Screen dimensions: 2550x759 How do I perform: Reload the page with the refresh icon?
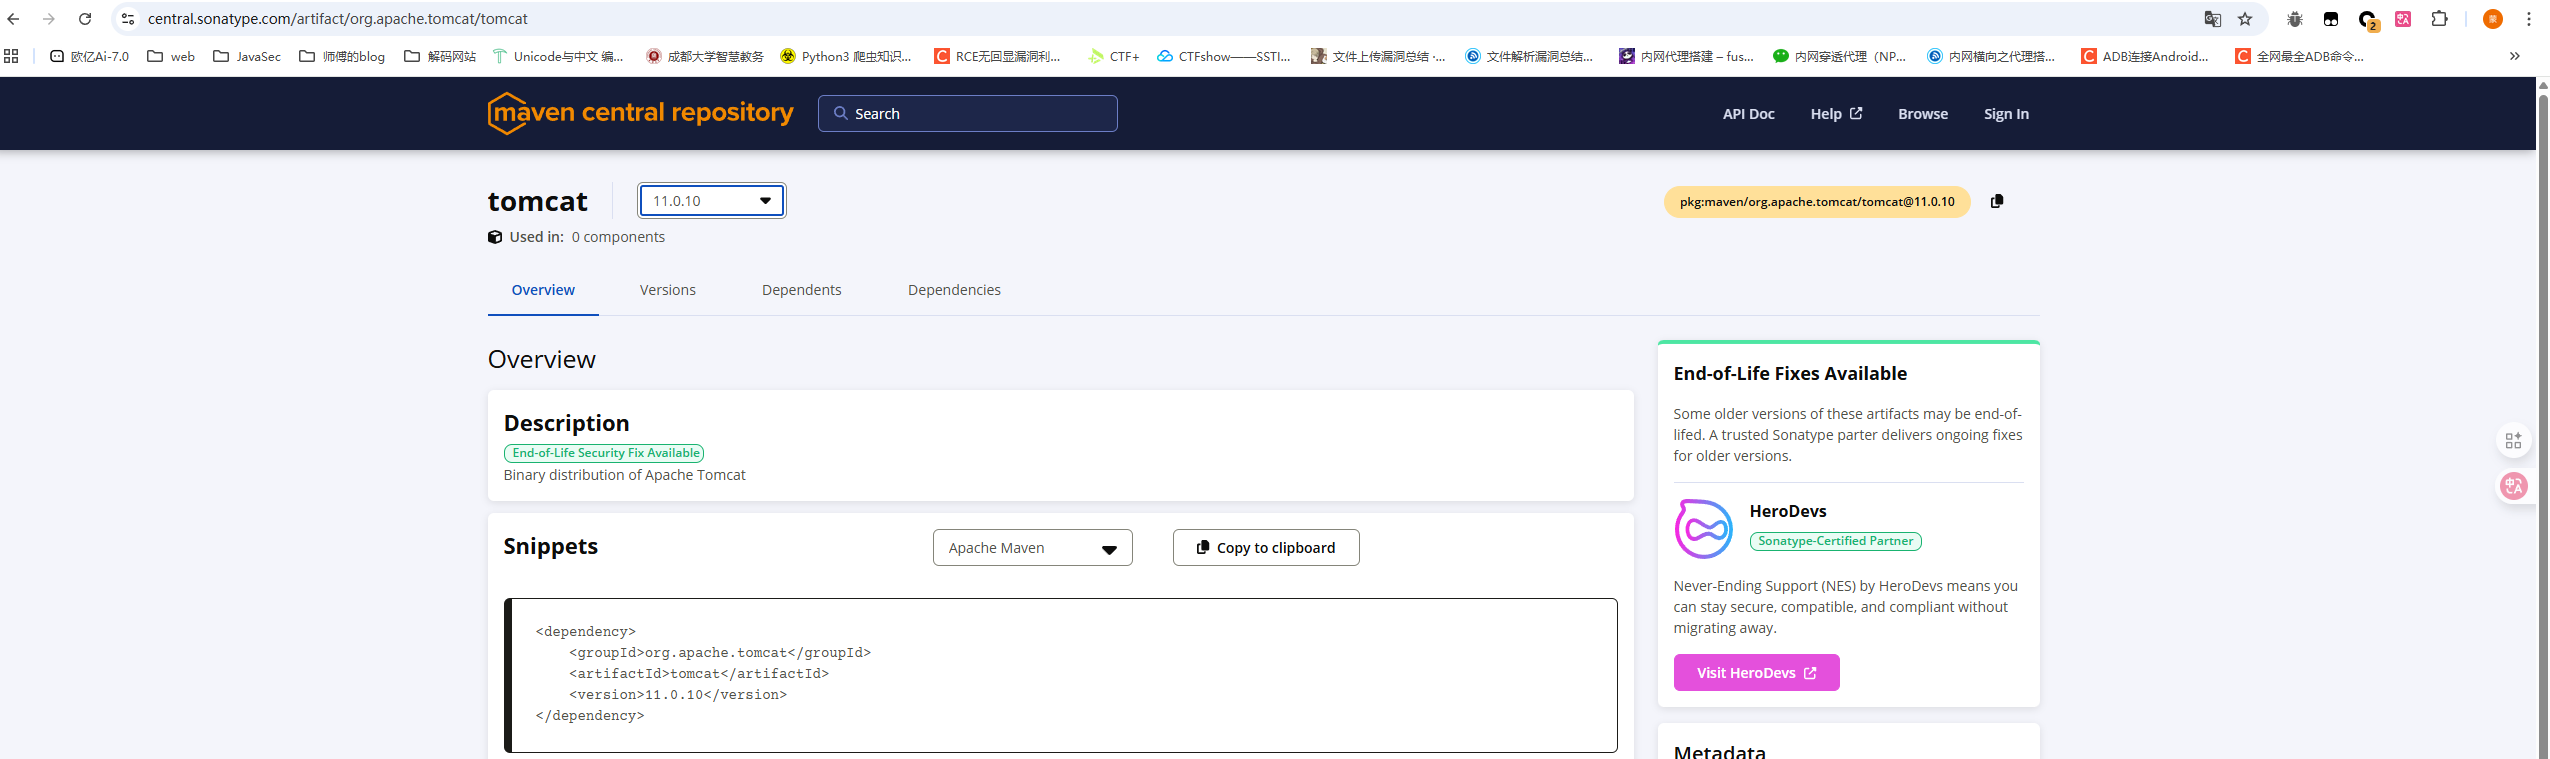85,19
